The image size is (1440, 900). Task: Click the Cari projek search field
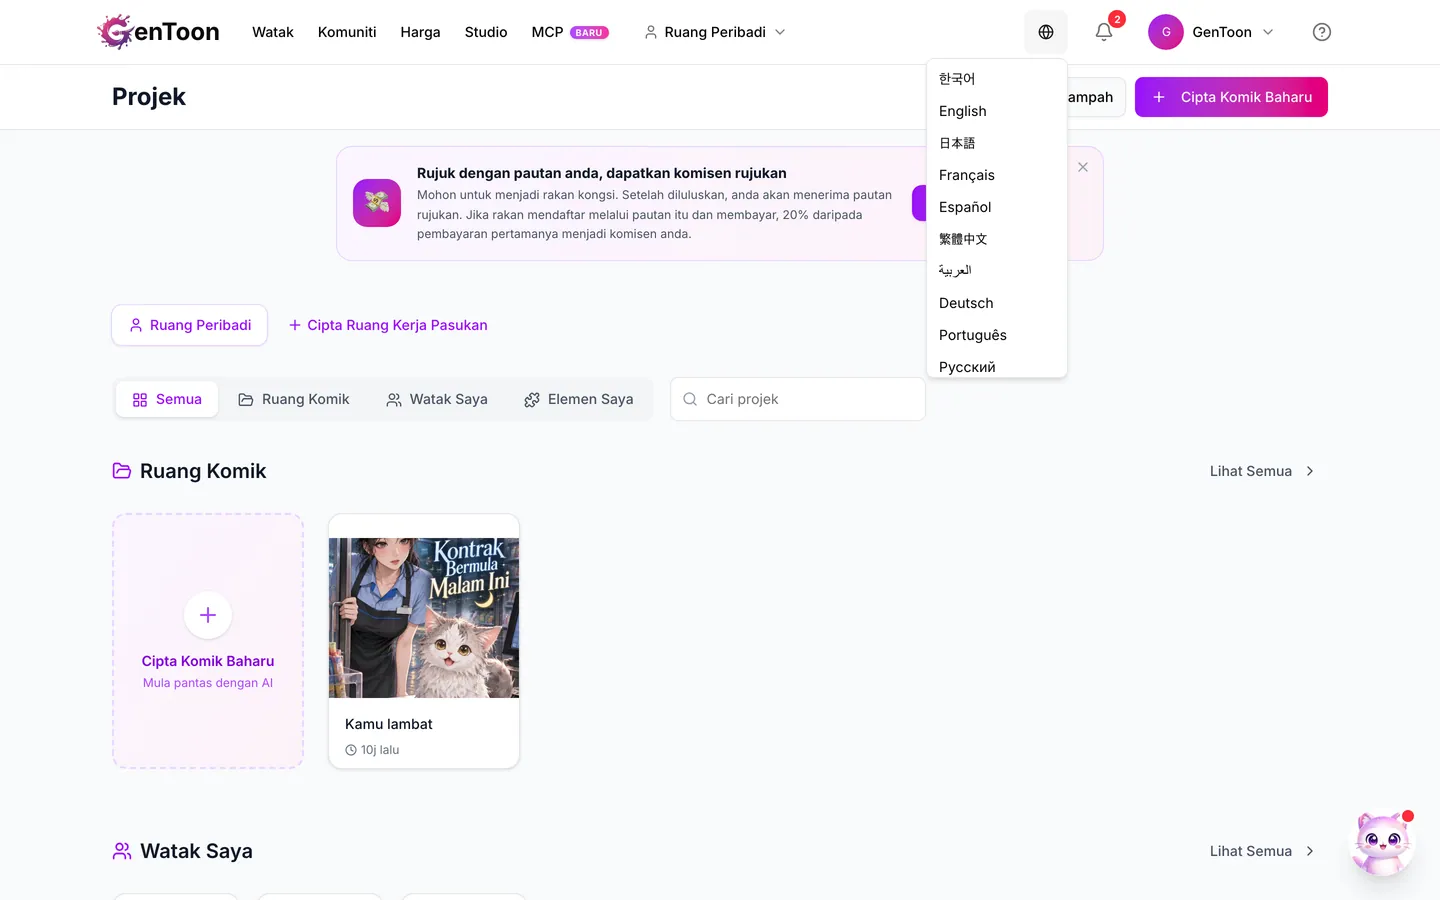[x=798, y=399]
